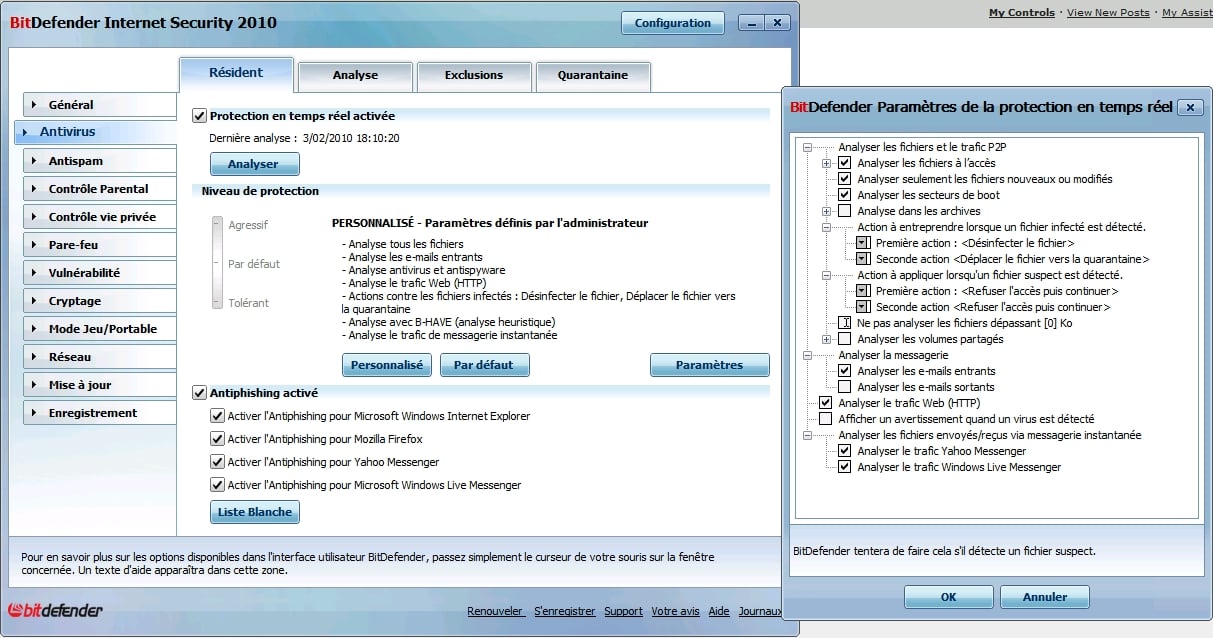Image resolution: width=1213 pixels, height=638 pixels.
Task: Click the arrow icon beside Général
Action: pos(33,105)
